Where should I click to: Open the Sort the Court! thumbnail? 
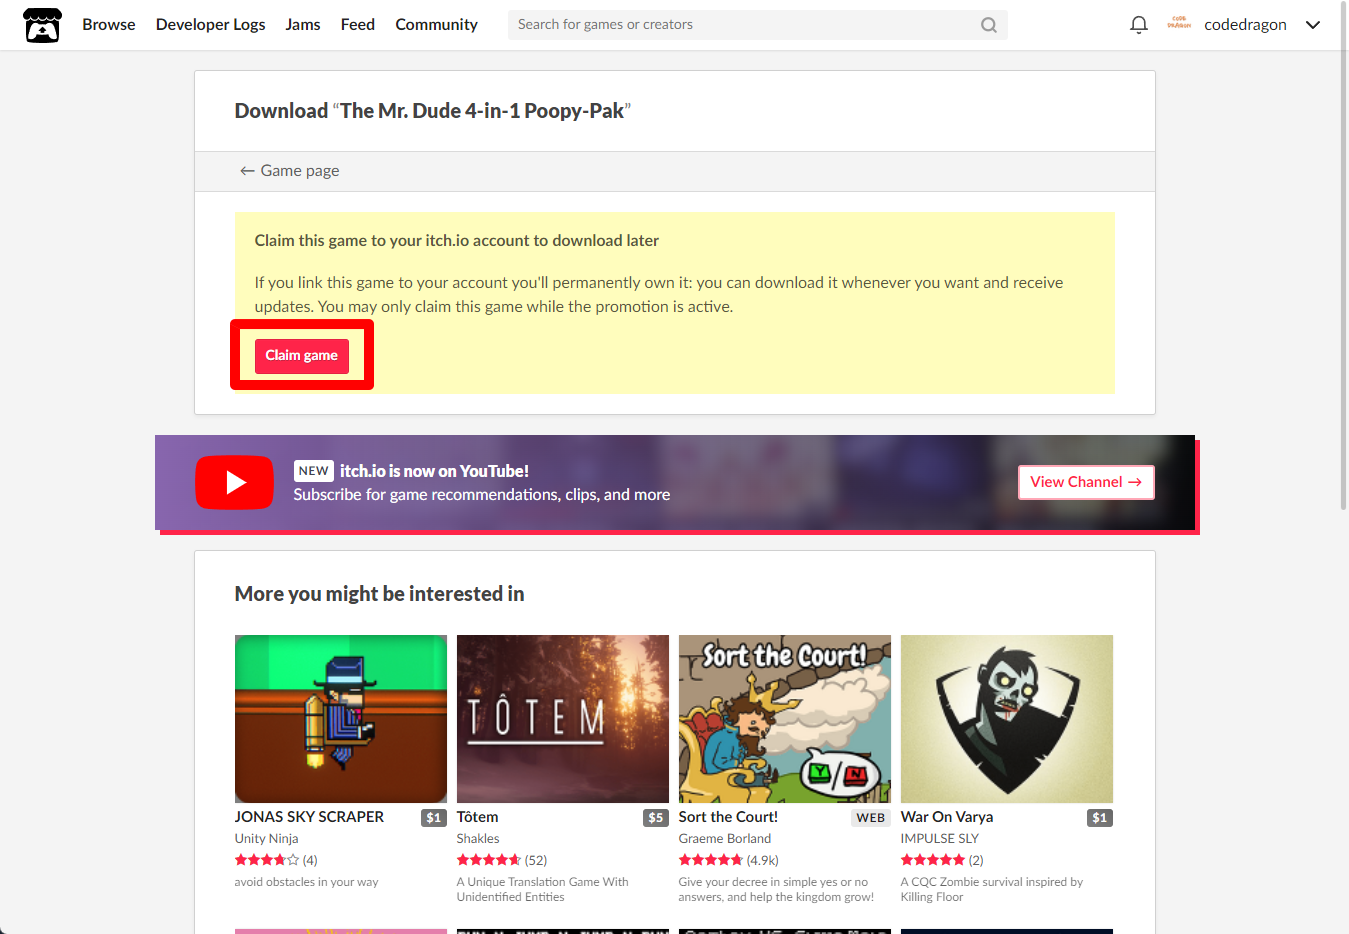[x=785, y=719]
